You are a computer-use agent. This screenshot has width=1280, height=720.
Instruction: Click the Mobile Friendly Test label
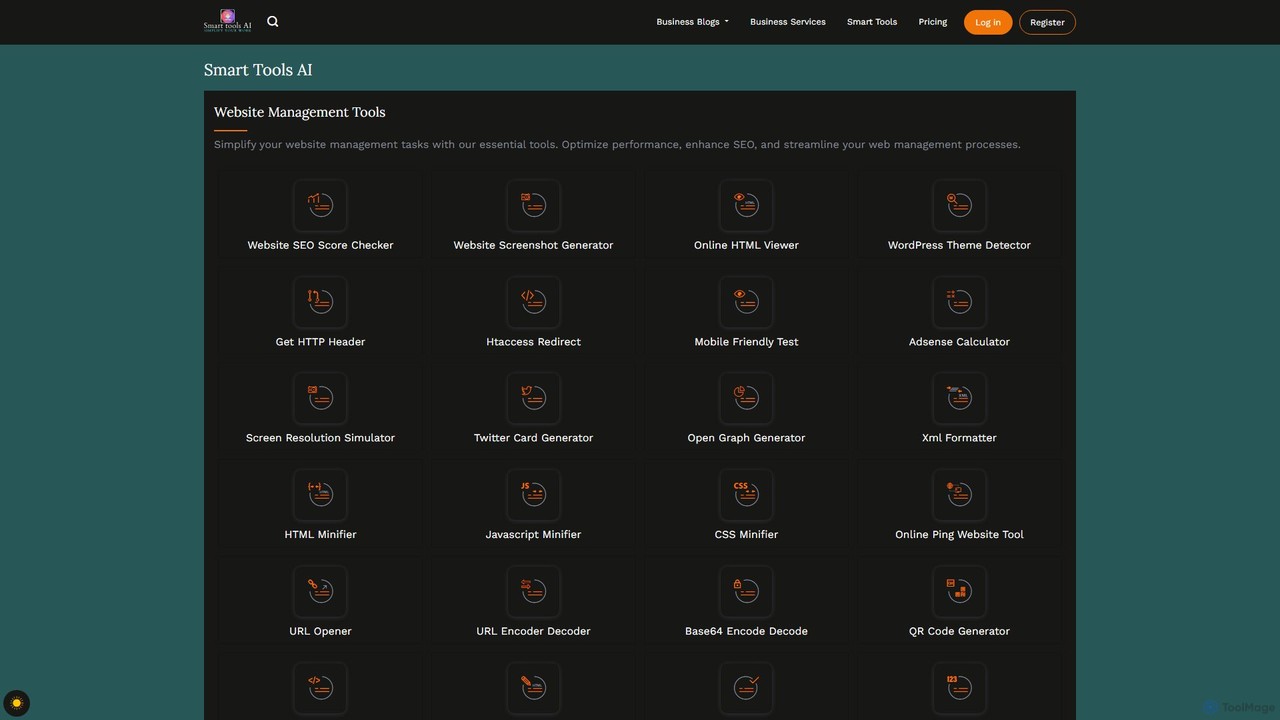pyautogui.click(x=746, y=342)
